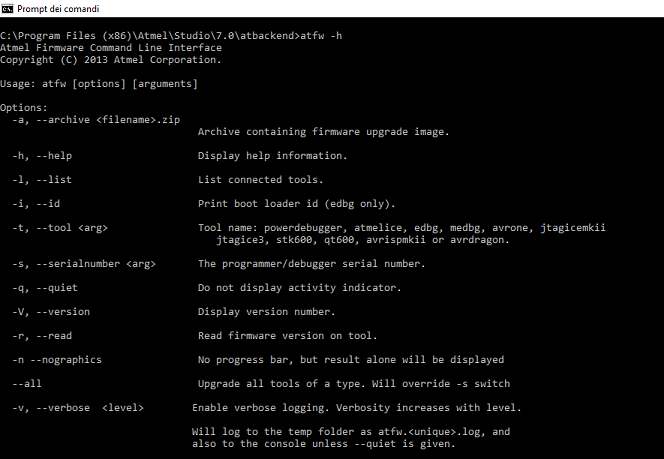Click the "Atmel Firmware Command Line Interface" line
This screenshot has width=664, height=459.
click(x=111, y=48)
